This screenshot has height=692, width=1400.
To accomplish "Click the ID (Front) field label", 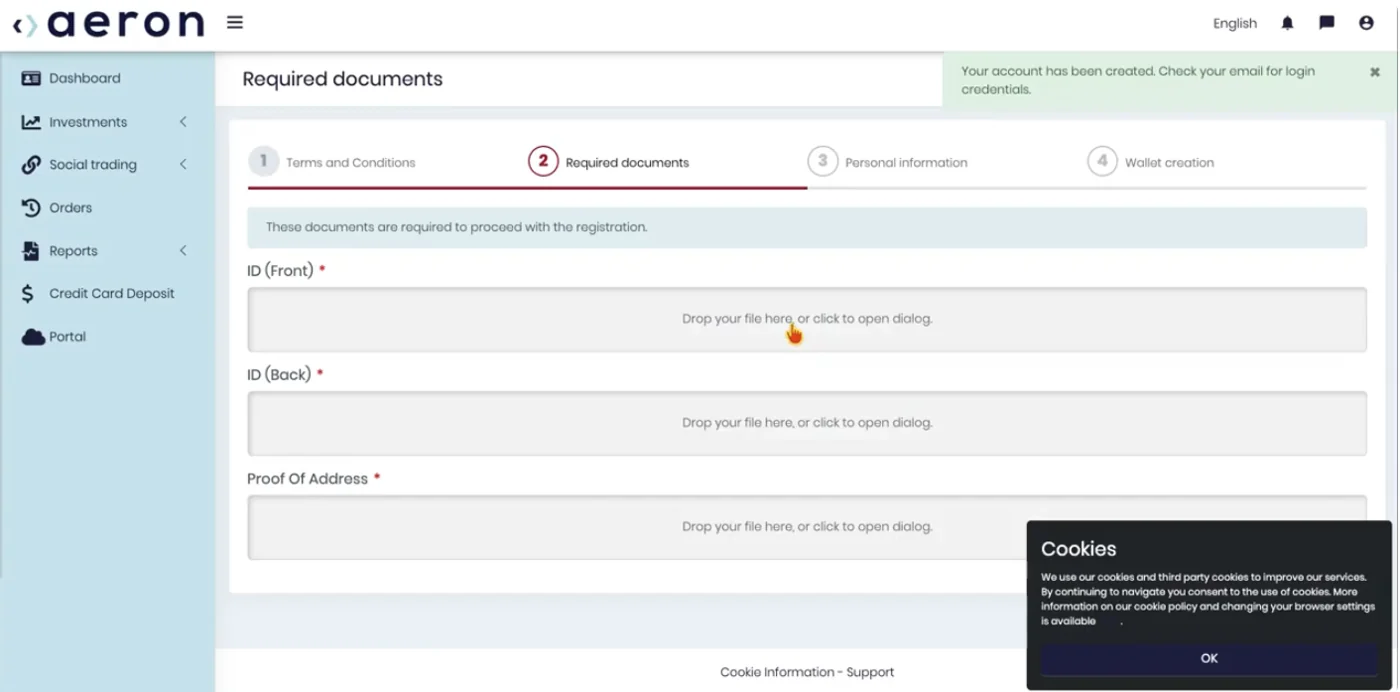I will coord(280,270).
